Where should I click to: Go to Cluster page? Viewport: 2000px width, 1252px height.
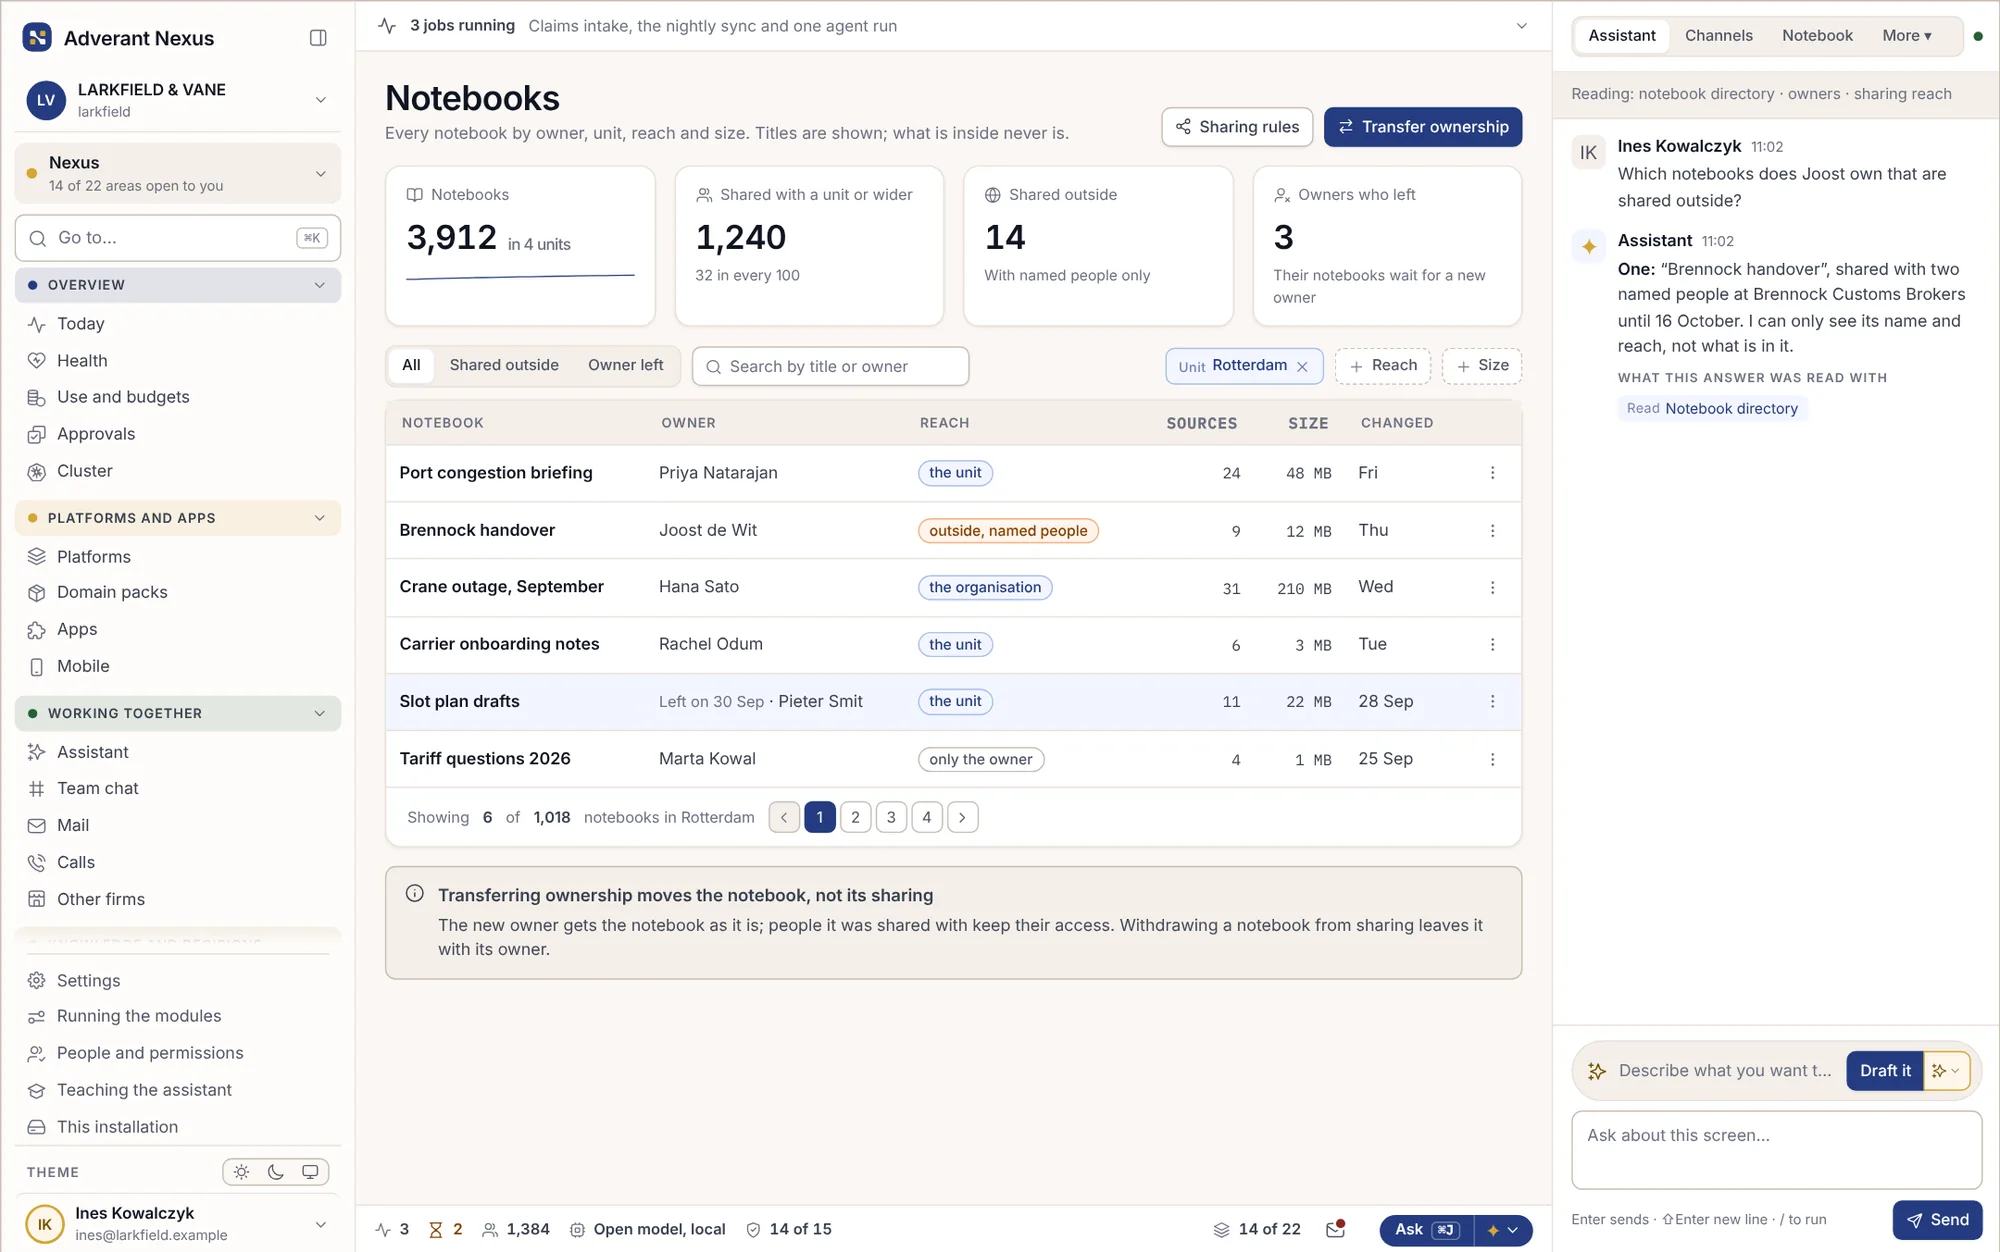click(84, 471)
